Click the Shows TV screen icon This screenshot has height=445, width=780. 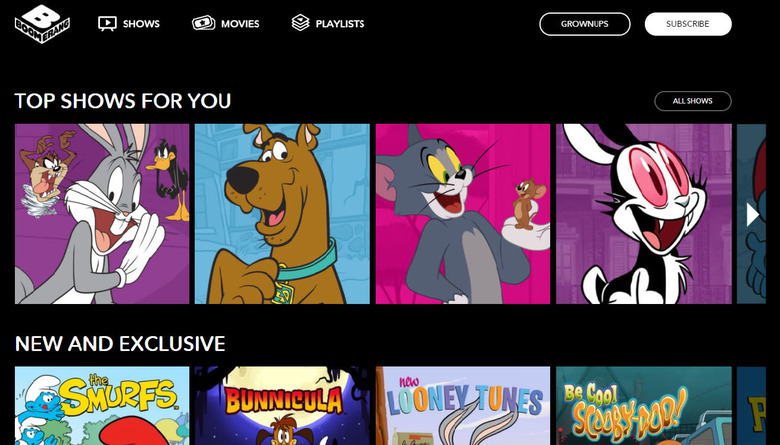point(108,23)
